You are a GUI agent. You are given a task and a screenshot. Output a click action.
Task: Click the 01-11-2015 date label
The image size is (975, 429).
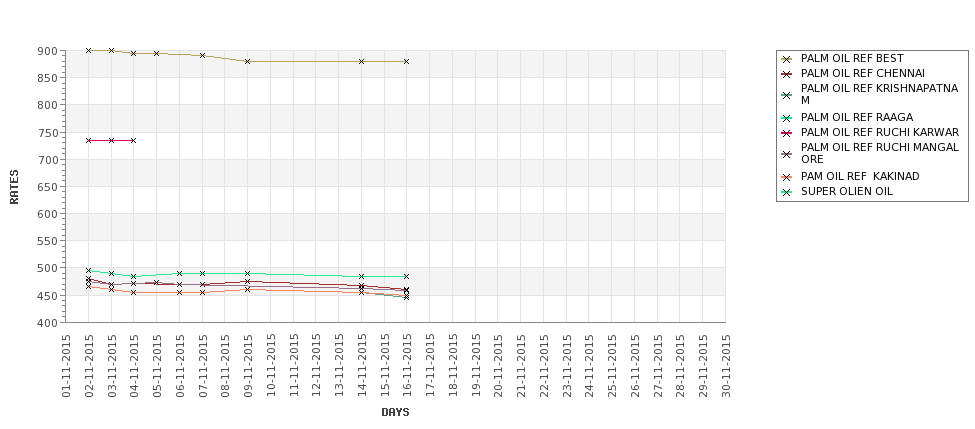coord(66,366)
